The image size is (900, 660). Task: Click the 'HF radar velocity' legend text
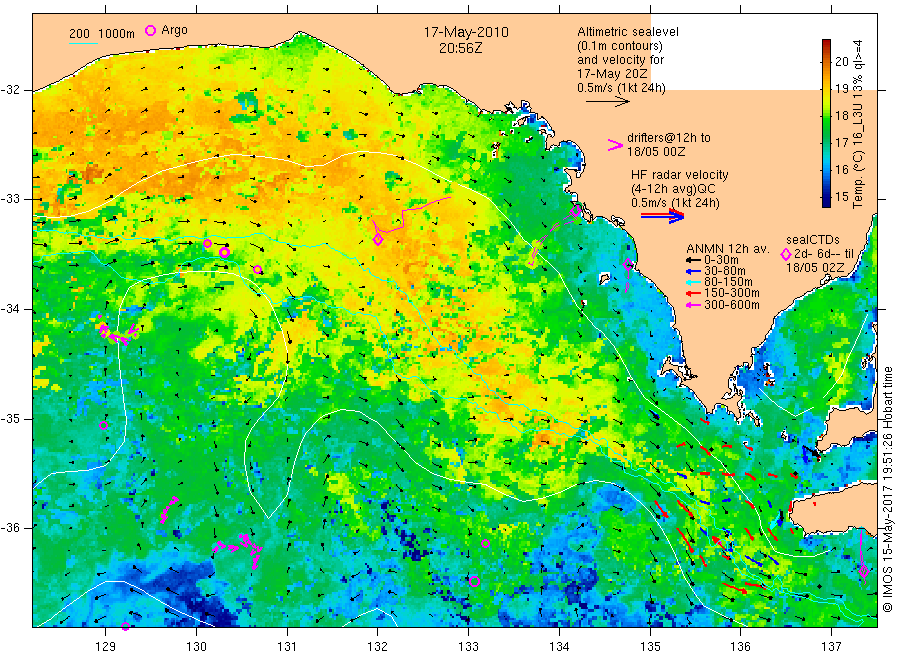680,175
